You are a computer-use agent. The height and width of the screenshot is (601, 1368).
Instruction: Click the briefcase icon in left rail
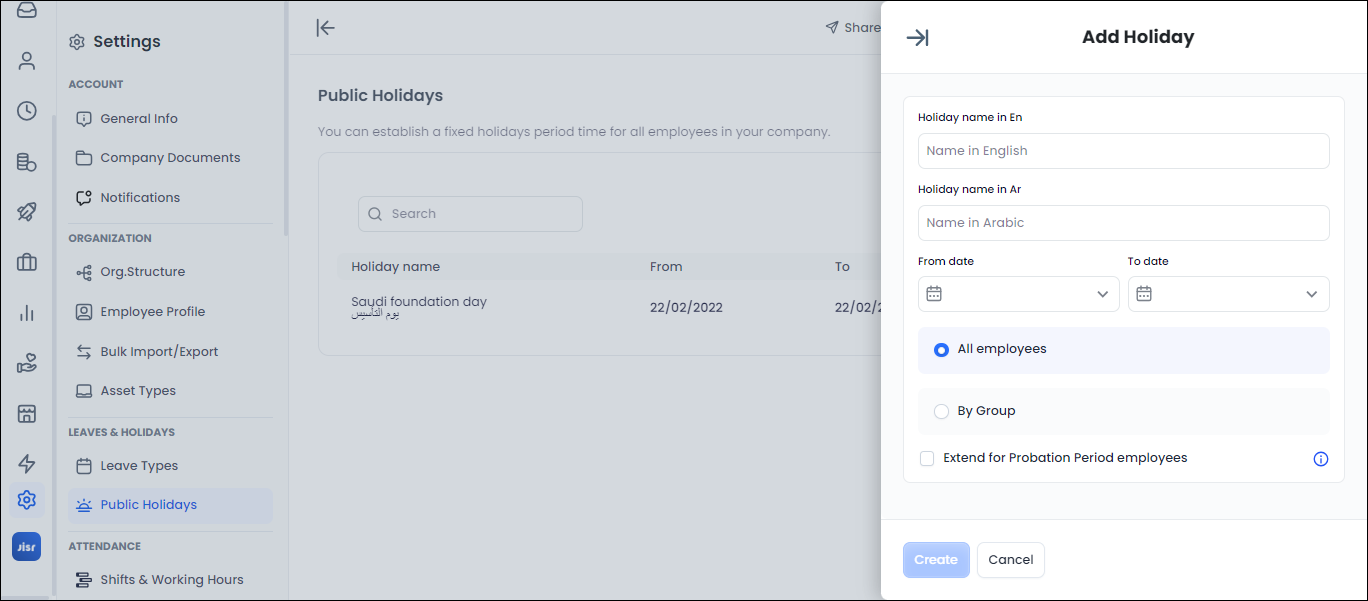(27, 263)
